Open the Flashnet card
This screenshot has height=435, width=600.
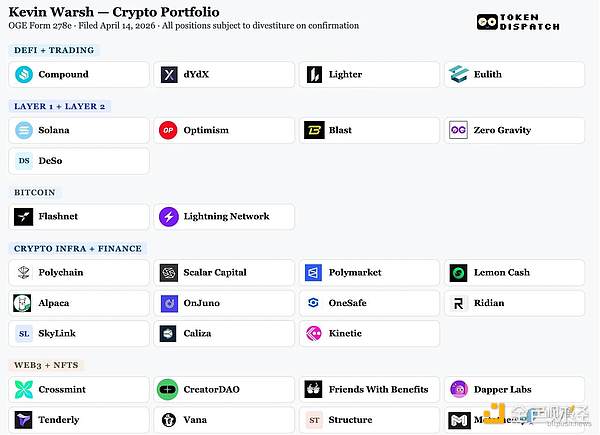coord(79,216)
